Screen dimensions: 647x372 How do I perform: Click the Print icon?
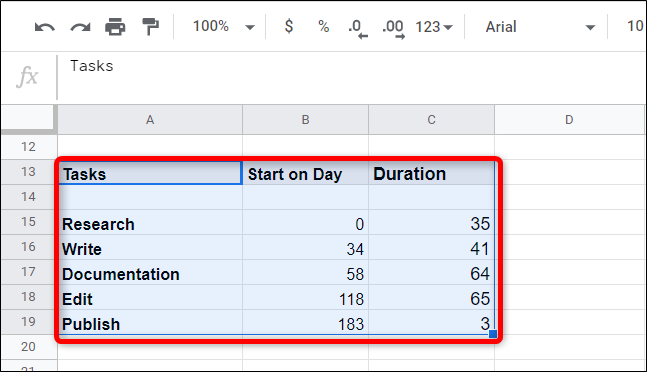[x=115, y=27]
